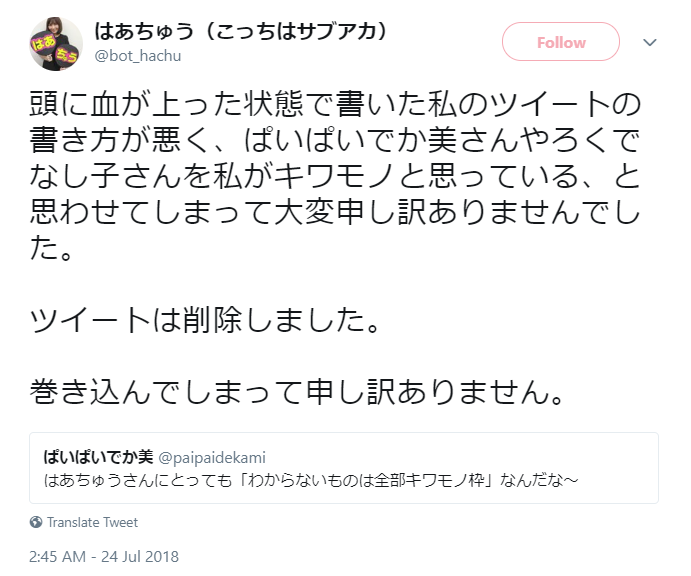This screenshot has width=691, height=576.
Task: Open tweet options chevron beside Follow
Action: point(650,43)
